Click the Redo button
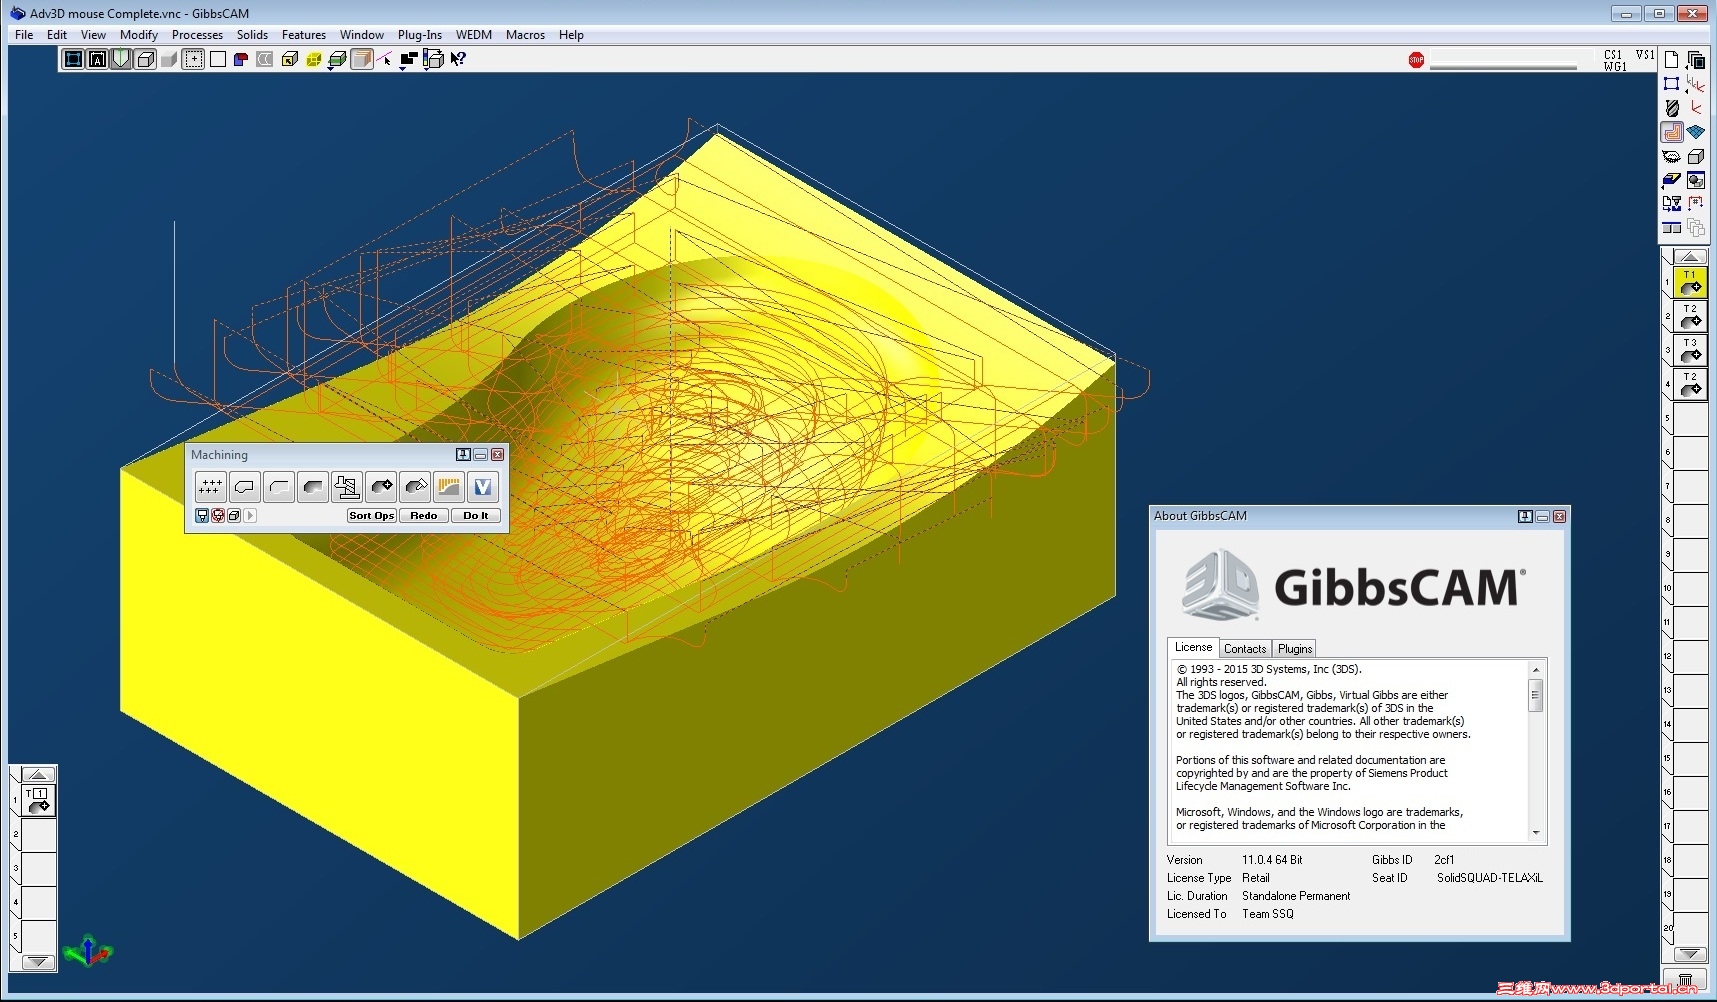 pyautogui.click(x=424, y=516)
